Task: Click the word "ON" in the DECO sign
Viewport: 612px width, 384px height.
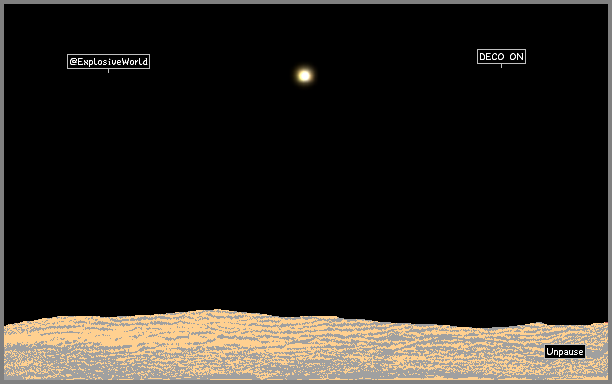Action: [516, 57]
